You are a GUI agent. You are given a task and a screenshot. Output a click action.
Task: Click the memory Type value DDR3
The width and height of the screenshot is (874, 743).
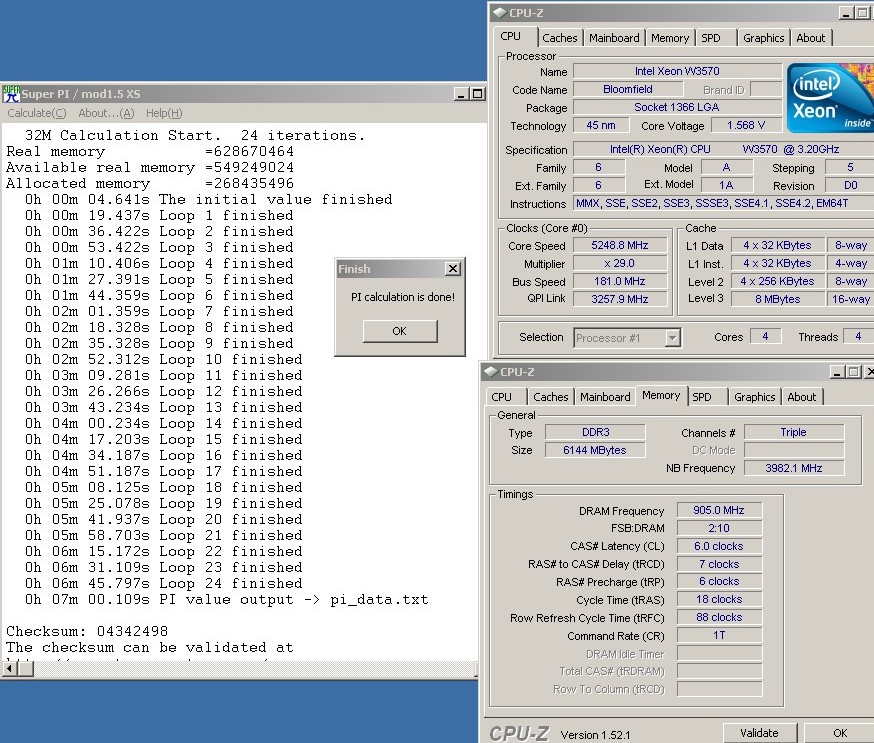coord(595,432)
